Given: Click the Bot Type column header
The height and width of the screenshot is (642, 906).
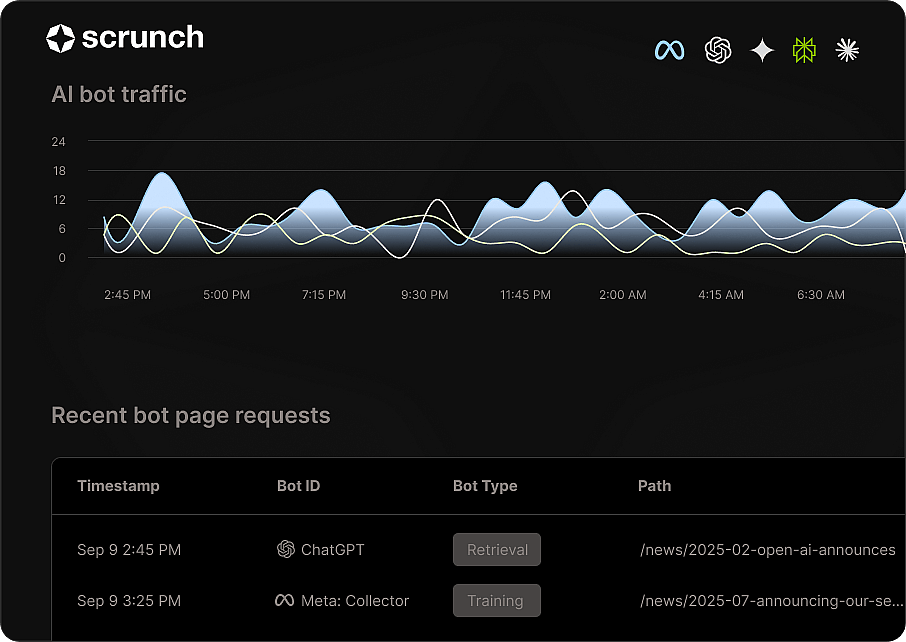Looking at the screenshot, I should (485, 486).
